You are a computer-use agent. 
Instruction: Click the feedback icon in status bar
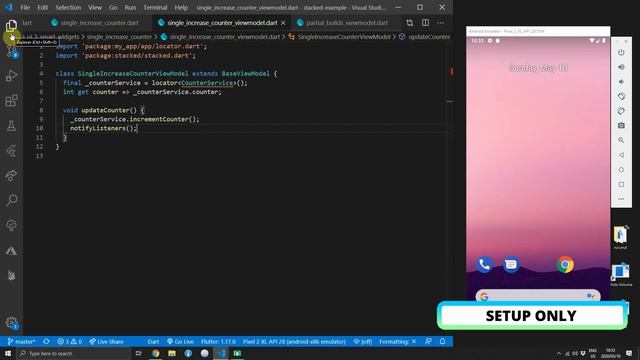tap(428, 342)
